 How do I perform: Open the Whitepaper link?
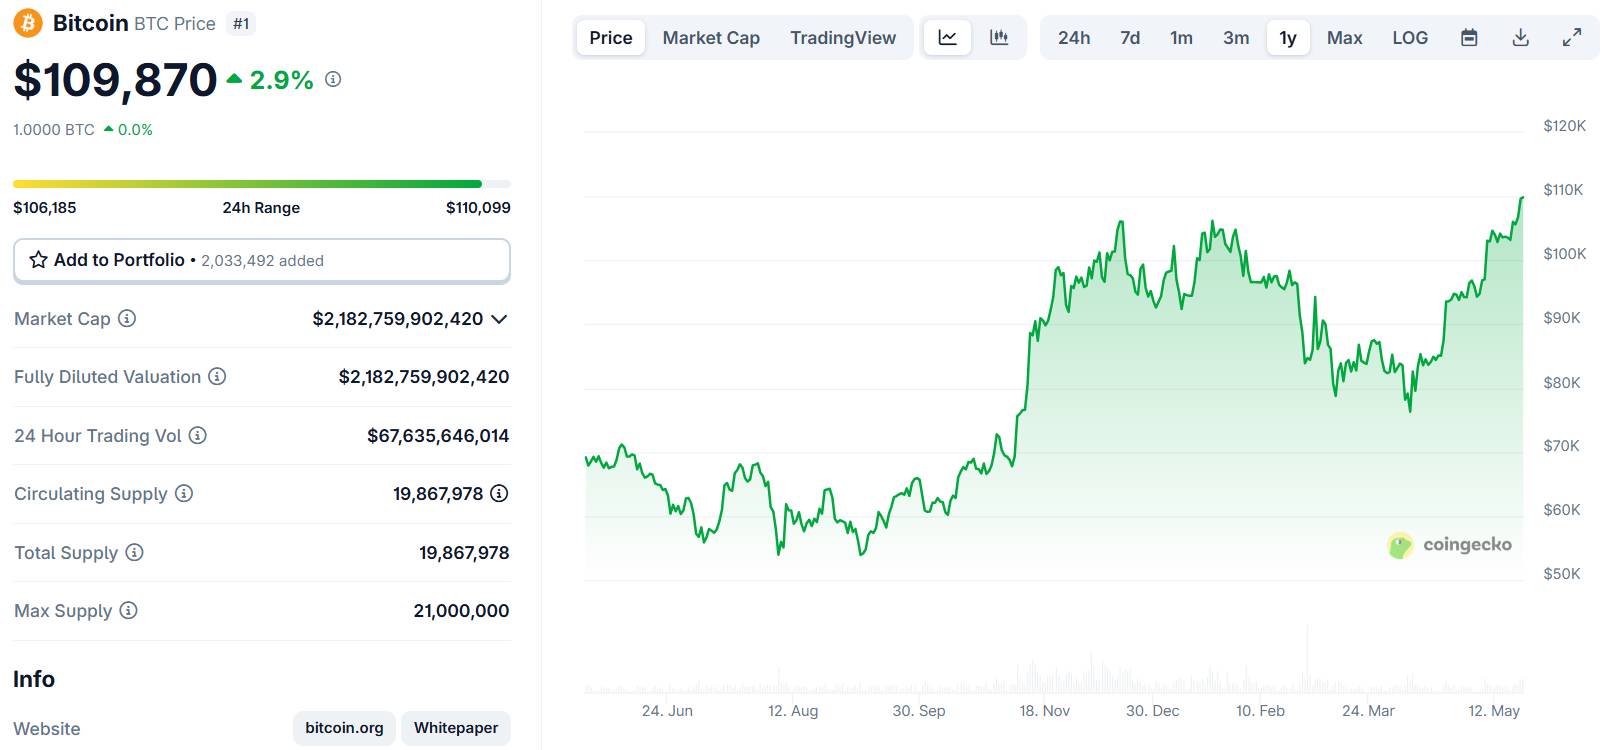[x=456, y=728]
